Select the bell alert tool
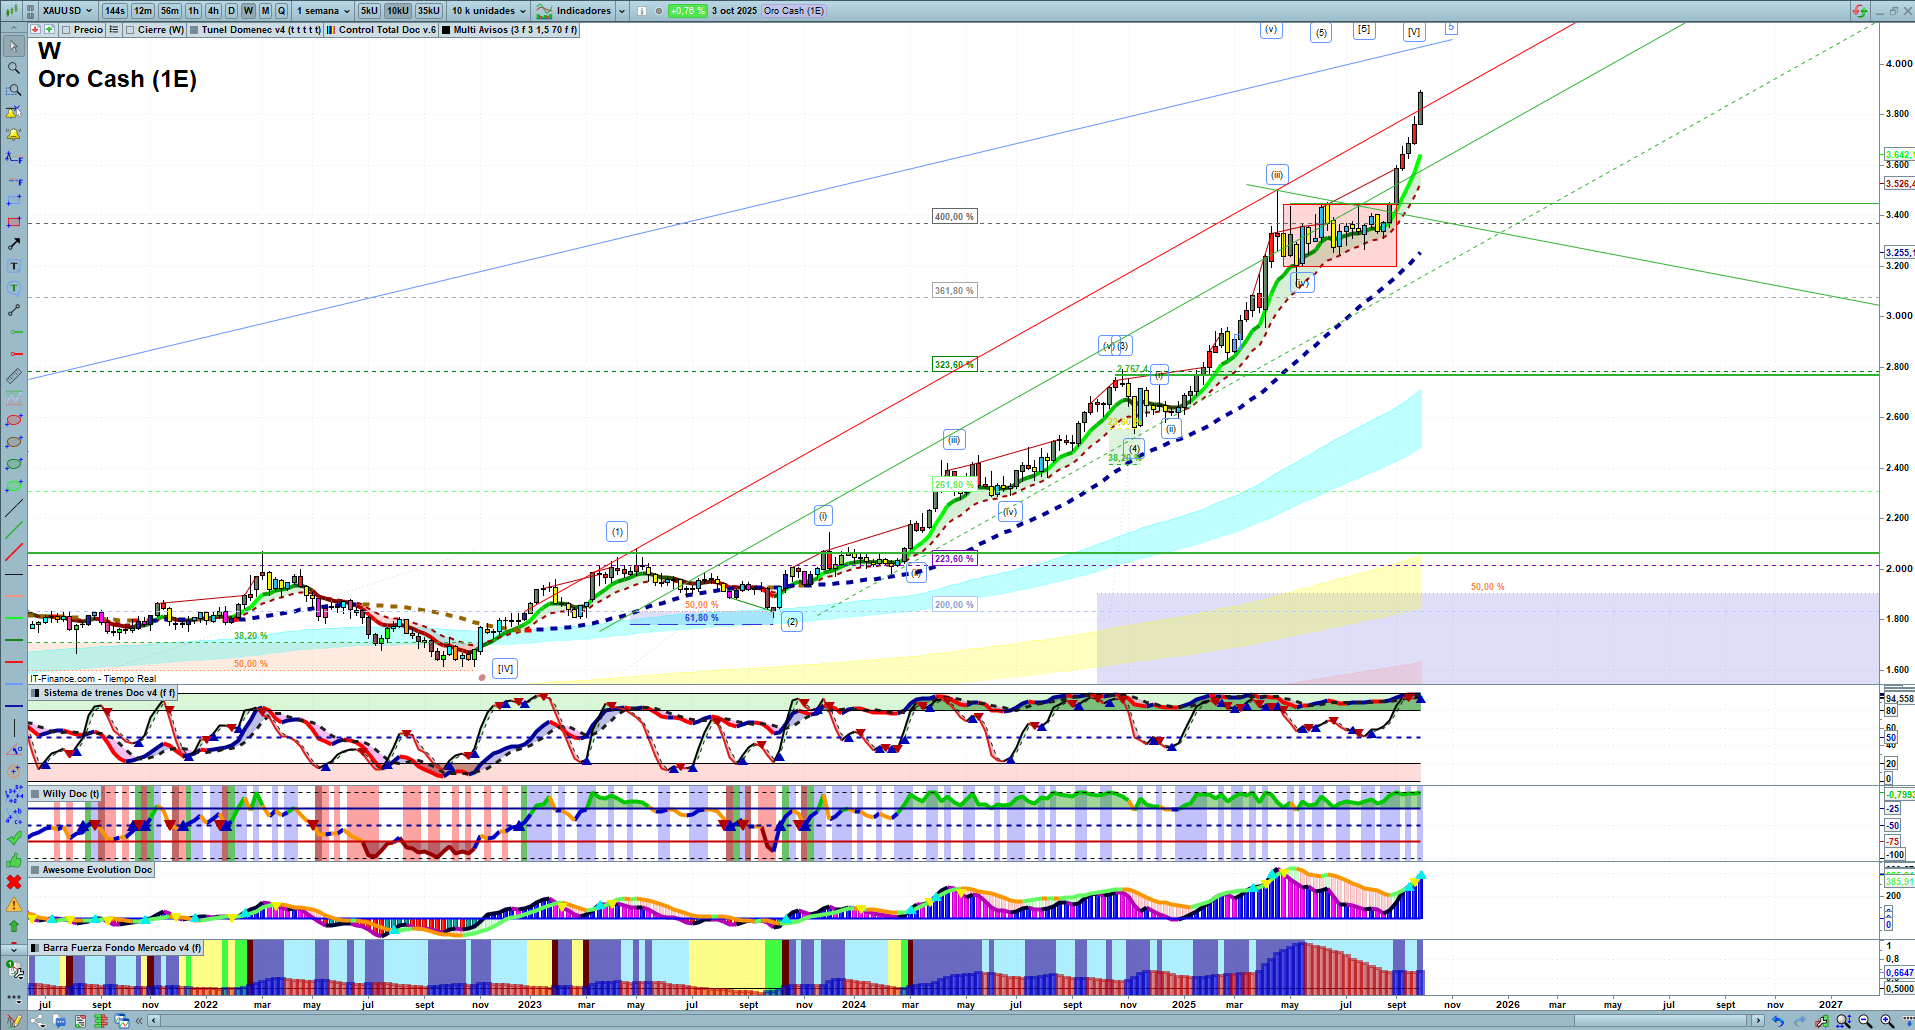 pos(14,134)
